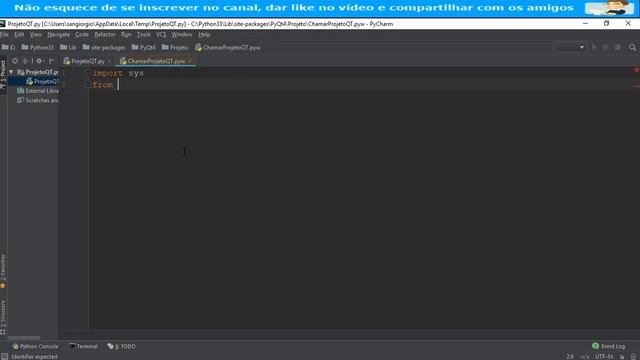640x360 pixels.
Task: Toggle the Structure tool window side tab
Action: [x=3, y=317]
